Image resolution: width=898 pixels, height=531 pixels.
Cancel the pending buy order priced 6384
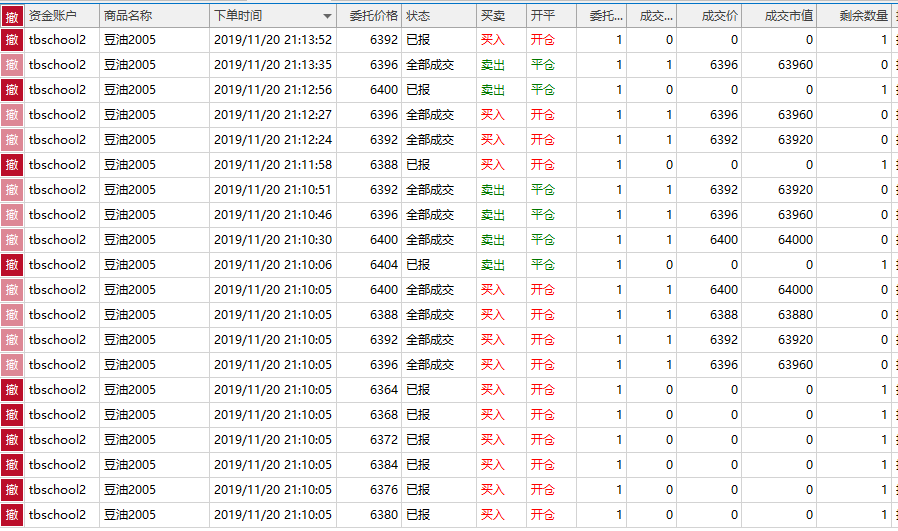tap(12, 465)
